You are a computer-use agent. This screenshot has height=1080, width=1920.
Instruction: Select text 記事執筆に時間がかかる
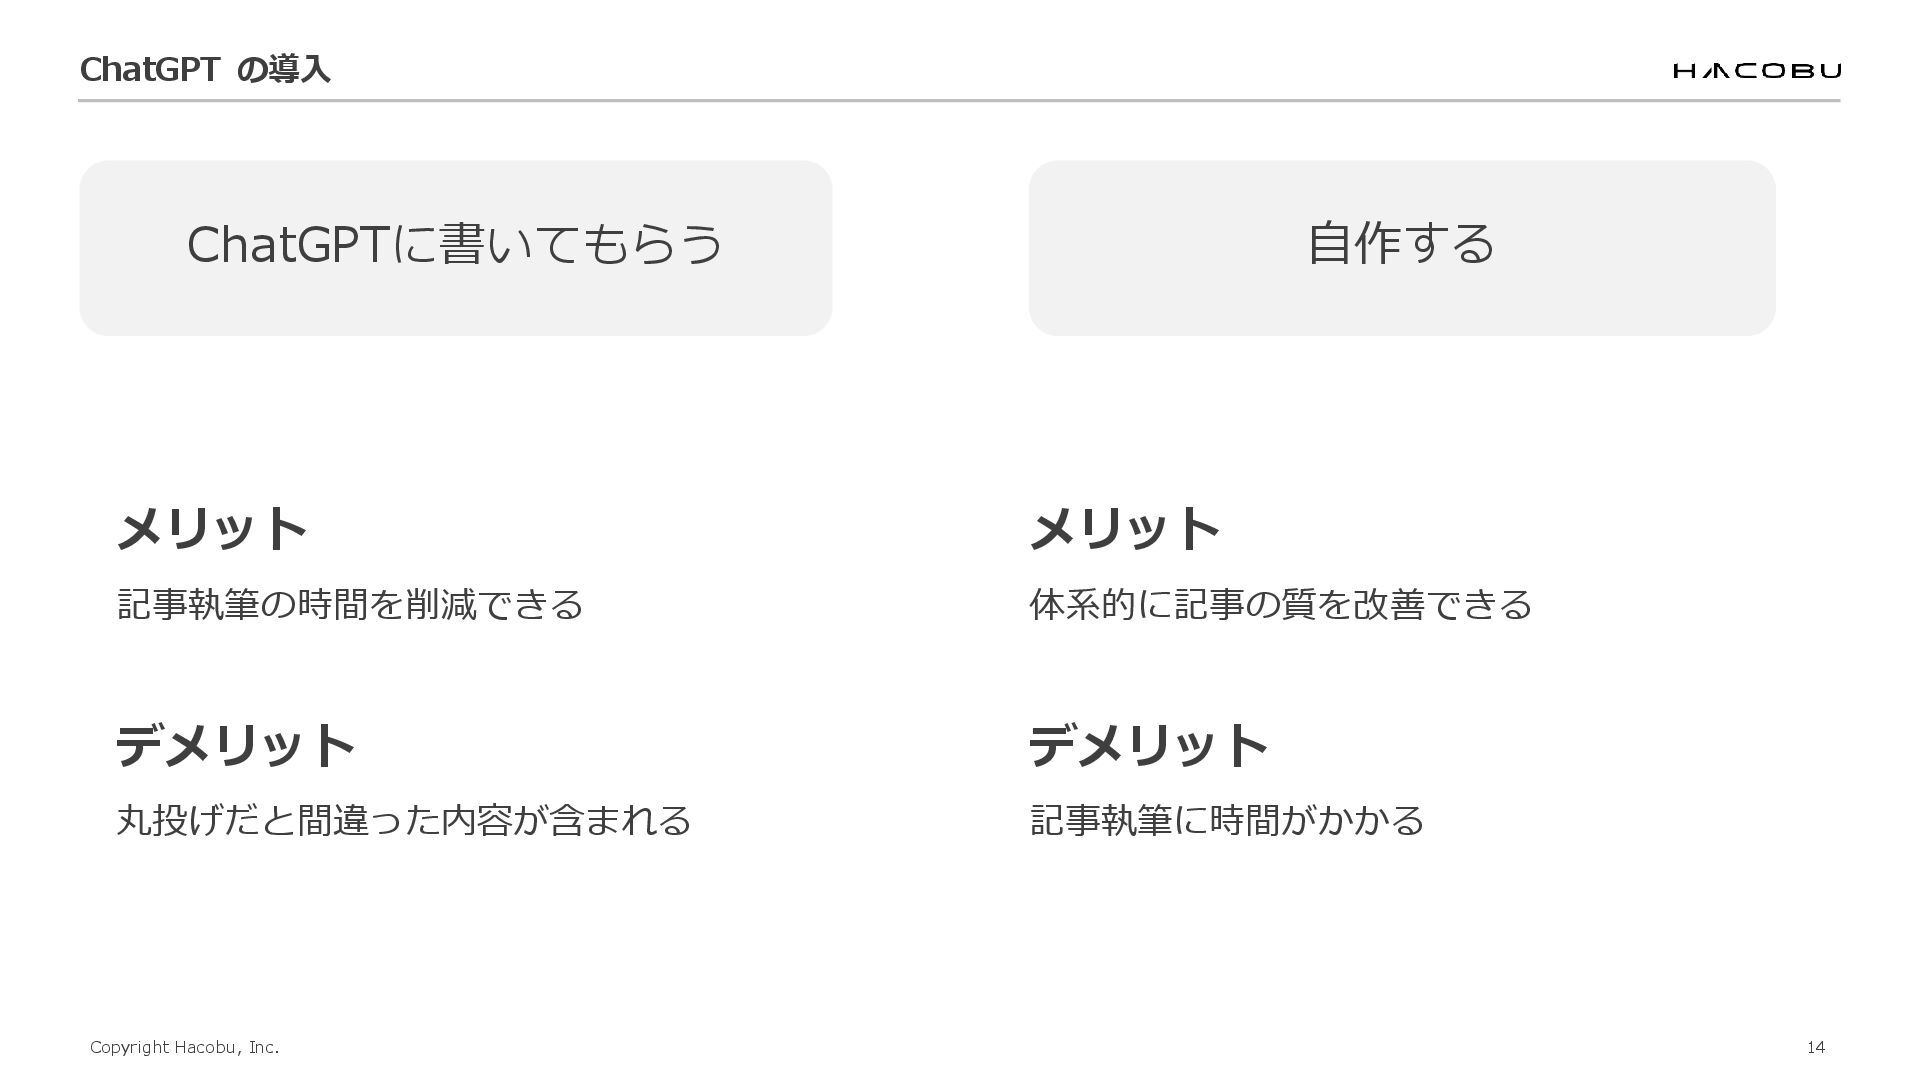click(1227, 820)
